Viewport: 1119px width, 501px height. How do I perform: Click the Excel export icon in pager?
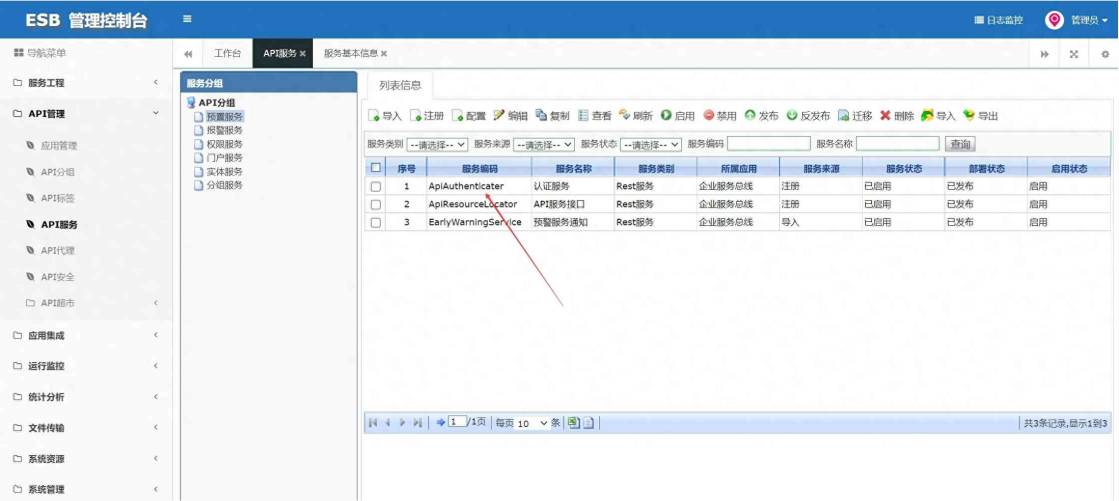pos(574,422)
